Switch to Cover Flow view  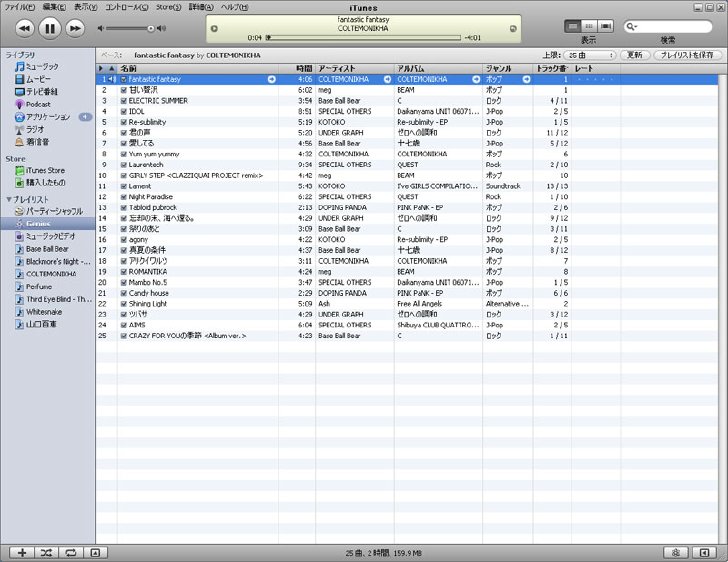[x=605, y=26]
